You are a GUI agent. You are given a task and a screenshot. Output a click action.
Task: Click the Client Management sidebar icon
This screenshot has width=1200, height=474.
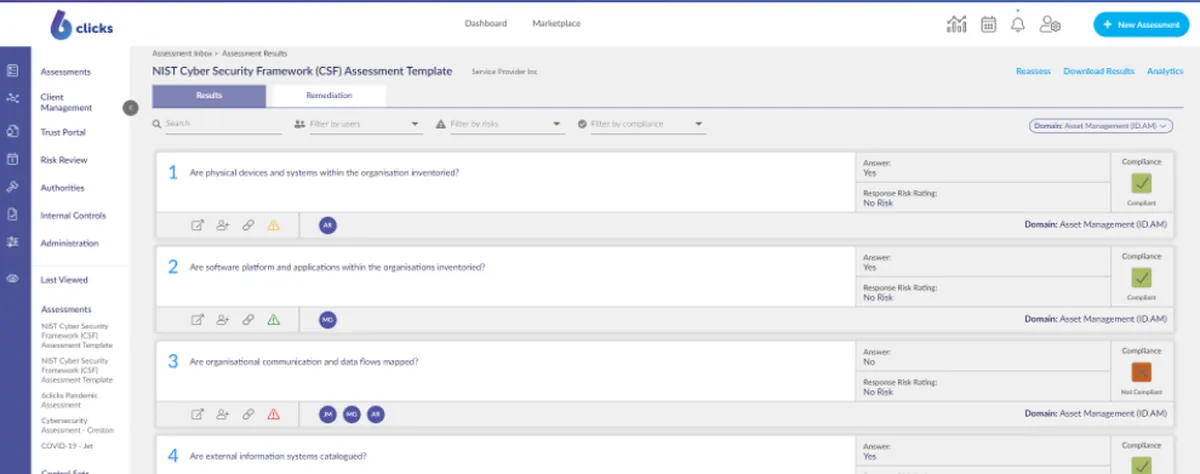tap(13, 99)
